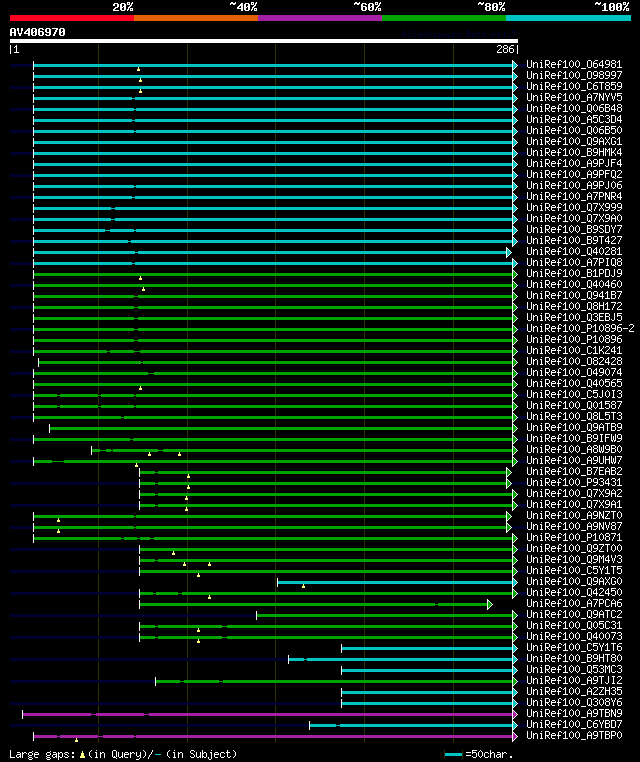Select the UniRef100_B9IFW9 hit name
Screen dimensions: 640x762
[574, 438]
